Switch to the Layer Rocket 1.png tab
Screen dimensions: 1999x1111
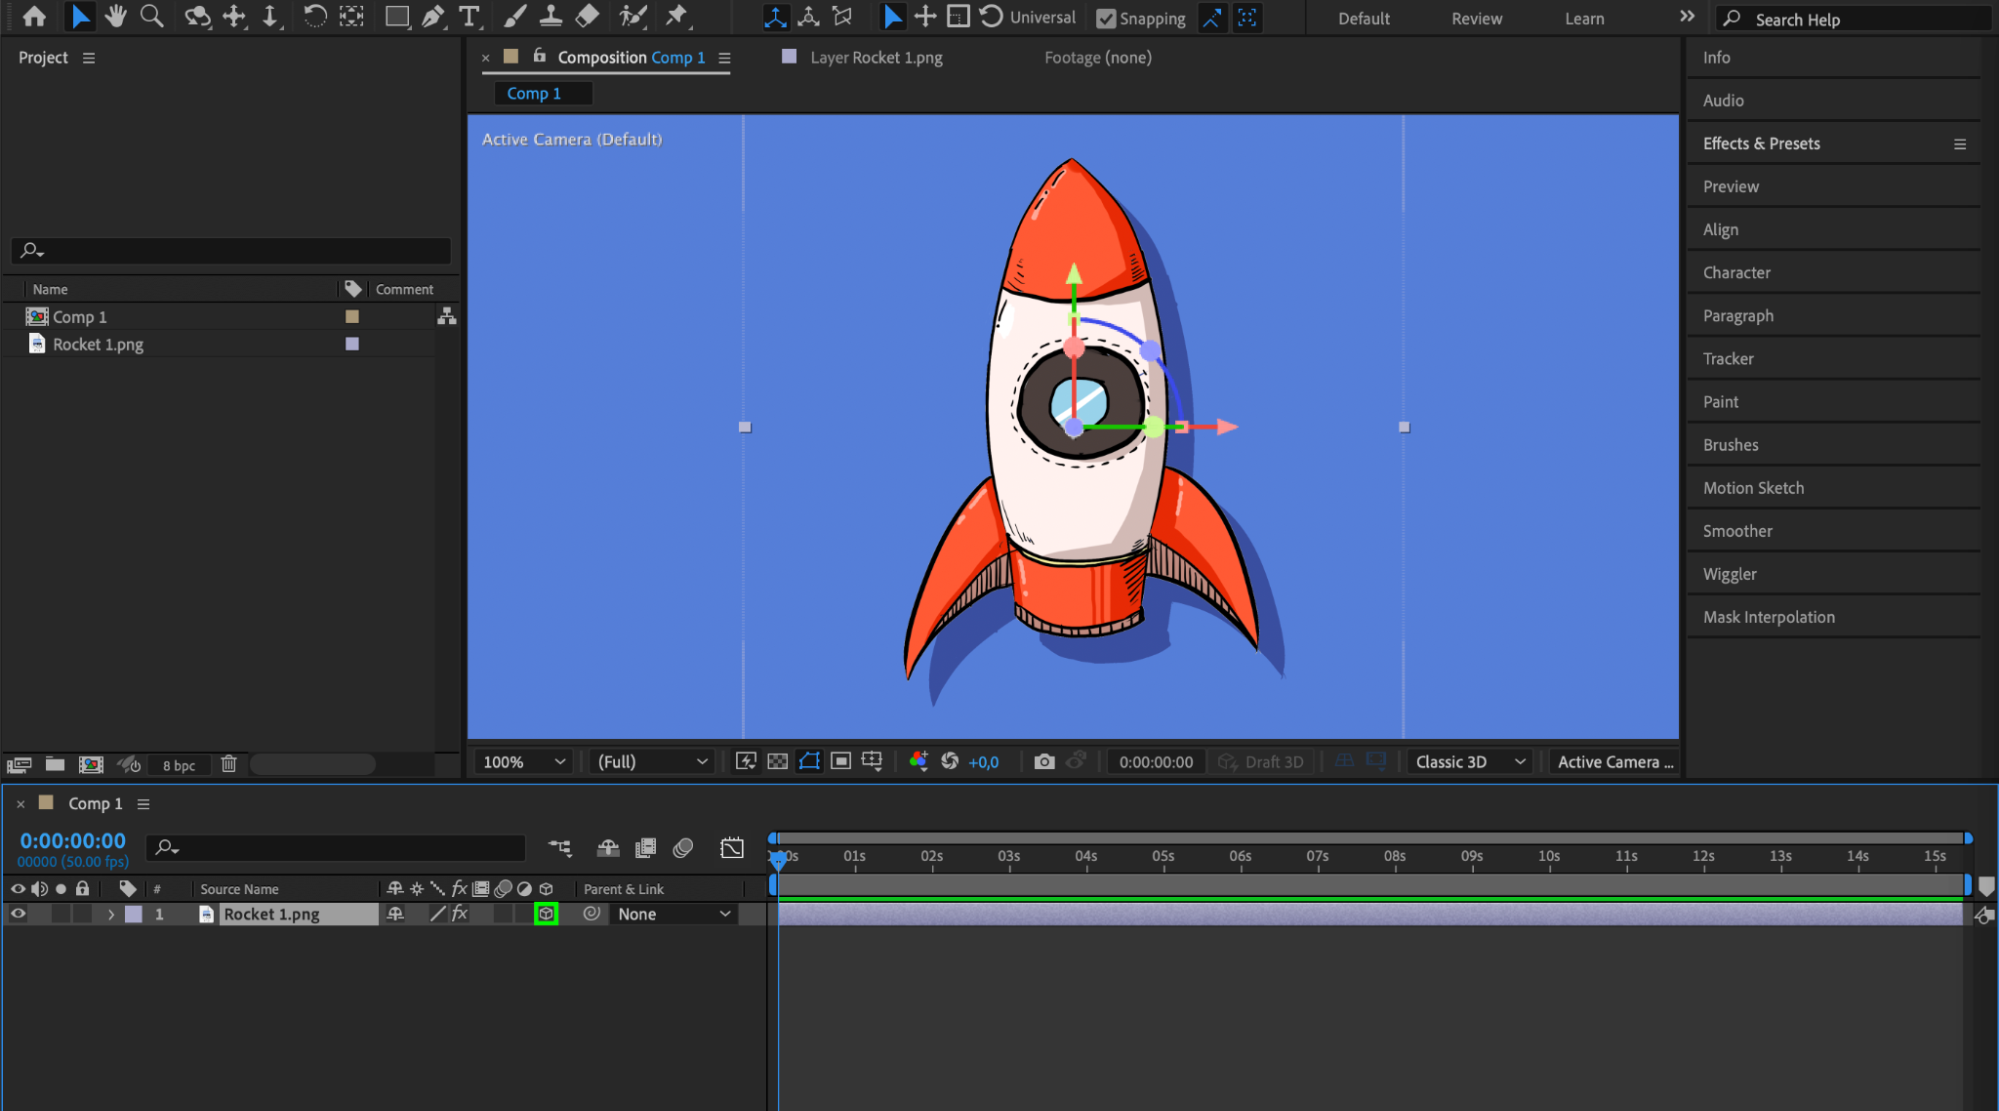point(875,57)
